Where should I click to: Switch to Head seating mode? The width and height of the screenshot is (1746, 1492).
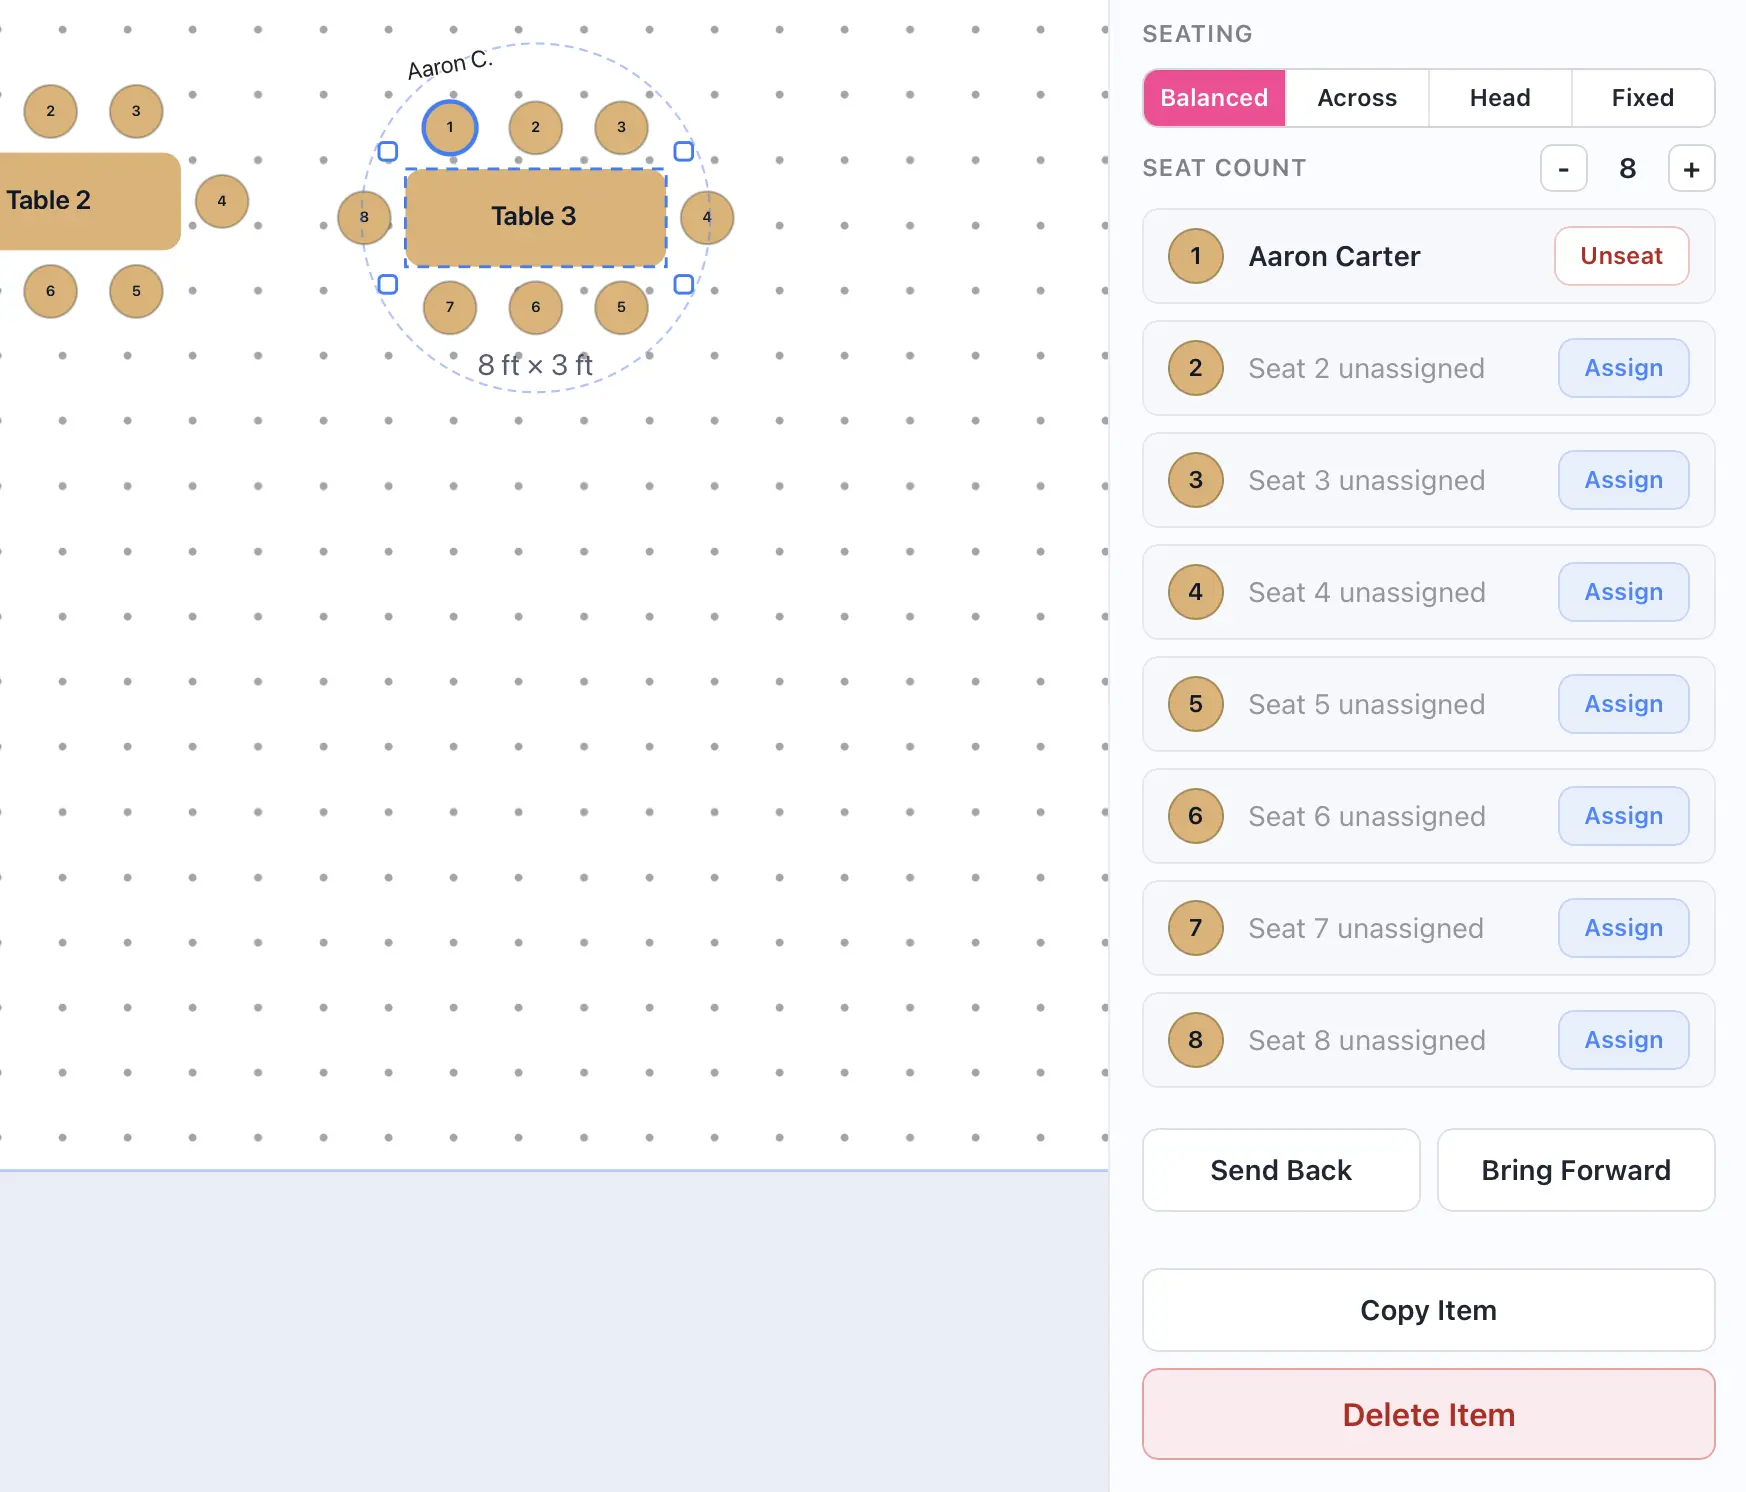1499,97
